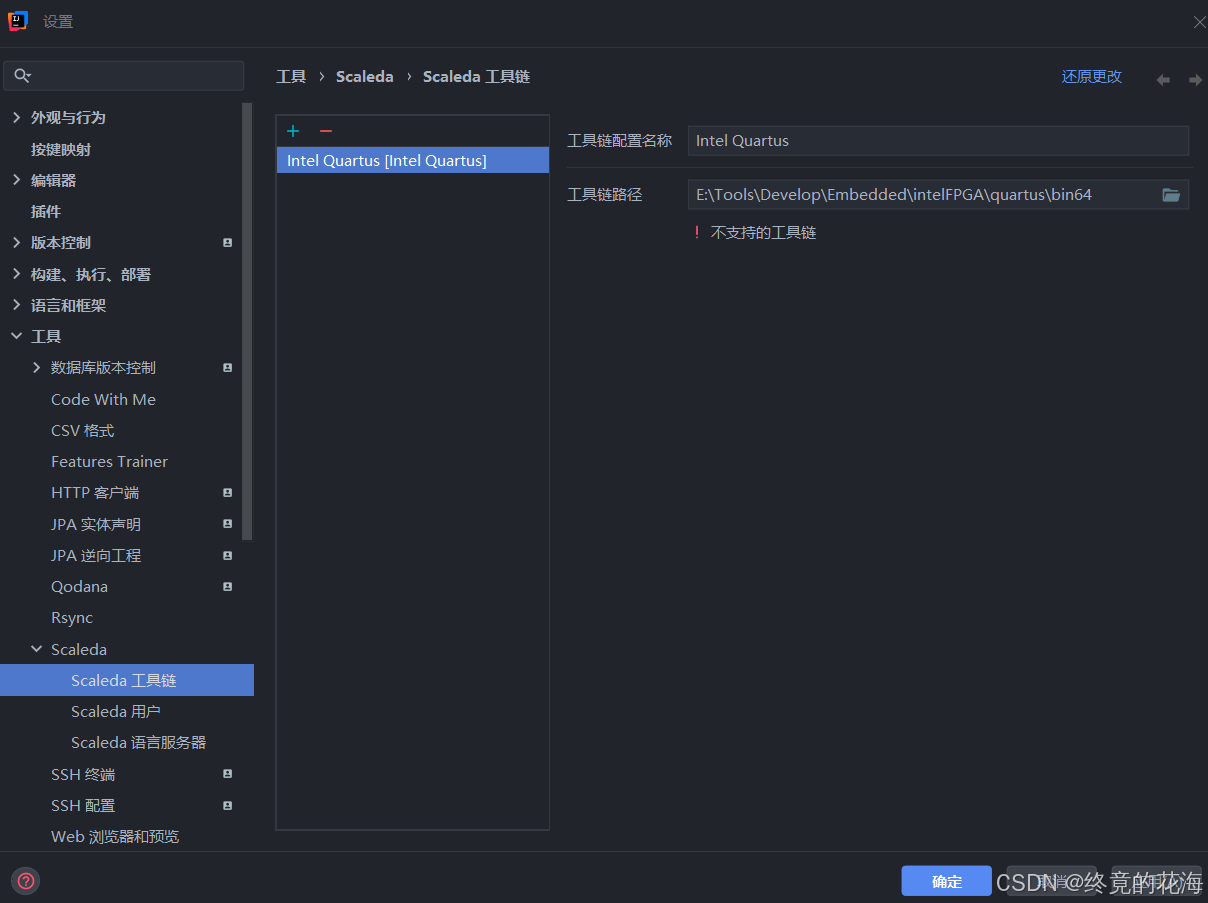Navigate back with left arrow icon

tap(1163, 79)
